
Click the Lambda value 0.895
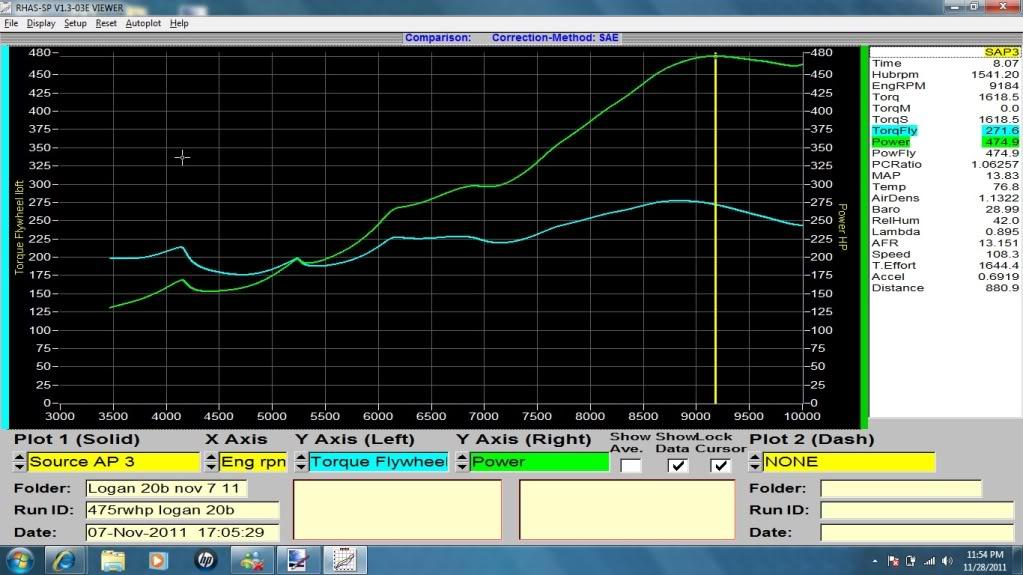1003,232
